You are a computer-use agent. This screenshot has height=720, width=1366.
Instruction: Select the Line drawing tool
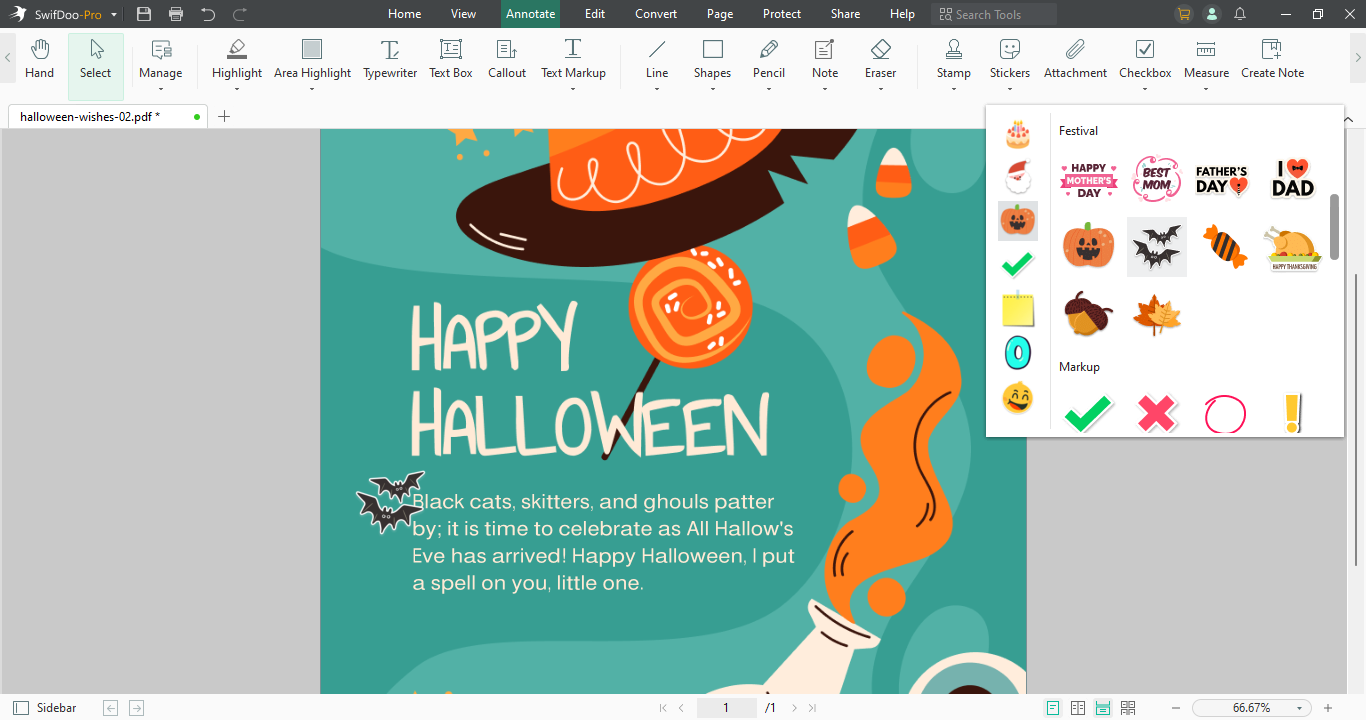[x=657, y=60]
